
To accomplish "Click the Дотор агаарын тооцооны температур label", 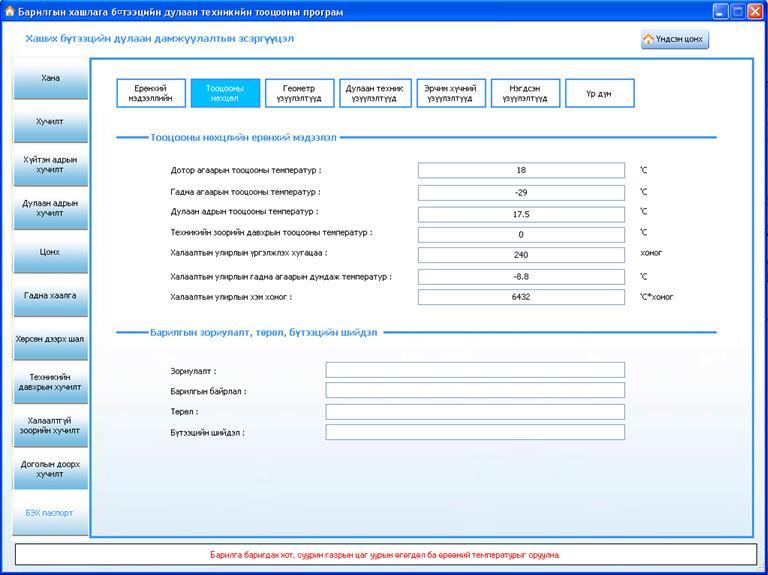I will click(x=246, y=170).
